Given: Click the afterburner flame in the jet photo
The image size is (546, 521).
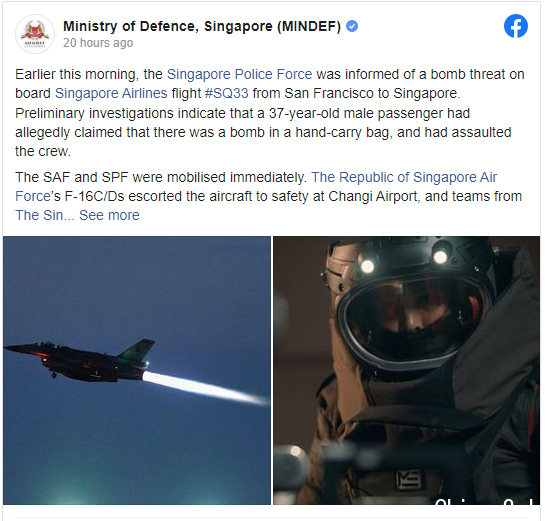Looking at the screenshot, I should pyautogui.click(x=204, y=387).
